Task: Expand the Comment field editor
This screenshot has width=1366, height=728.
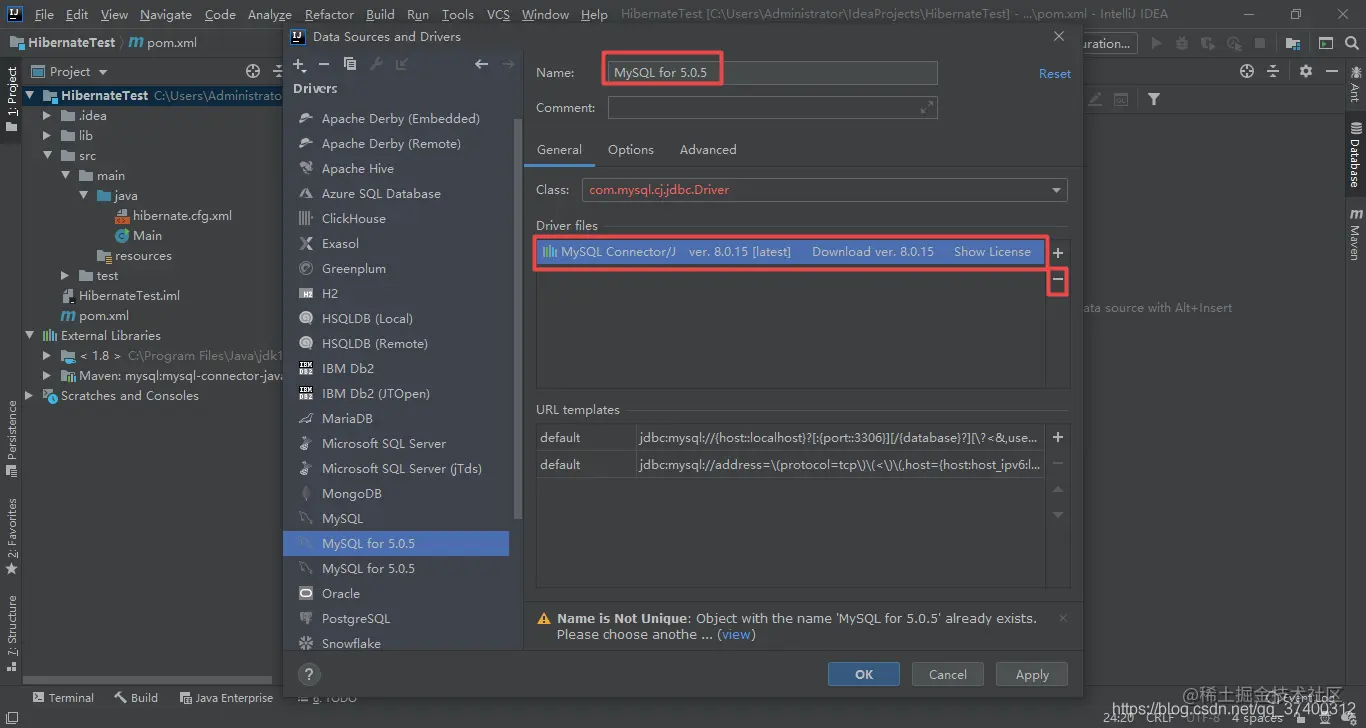Action: pos(927,107)
